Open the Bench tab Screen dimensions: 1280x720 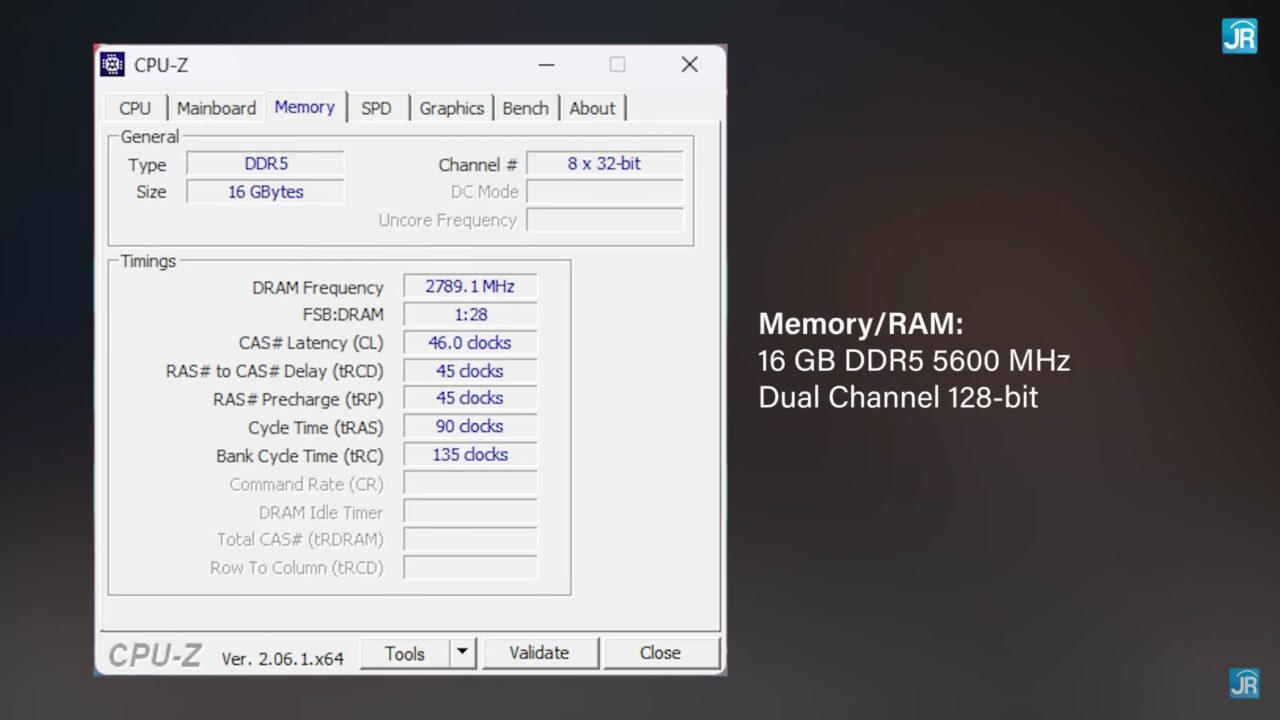coord(526,108)
